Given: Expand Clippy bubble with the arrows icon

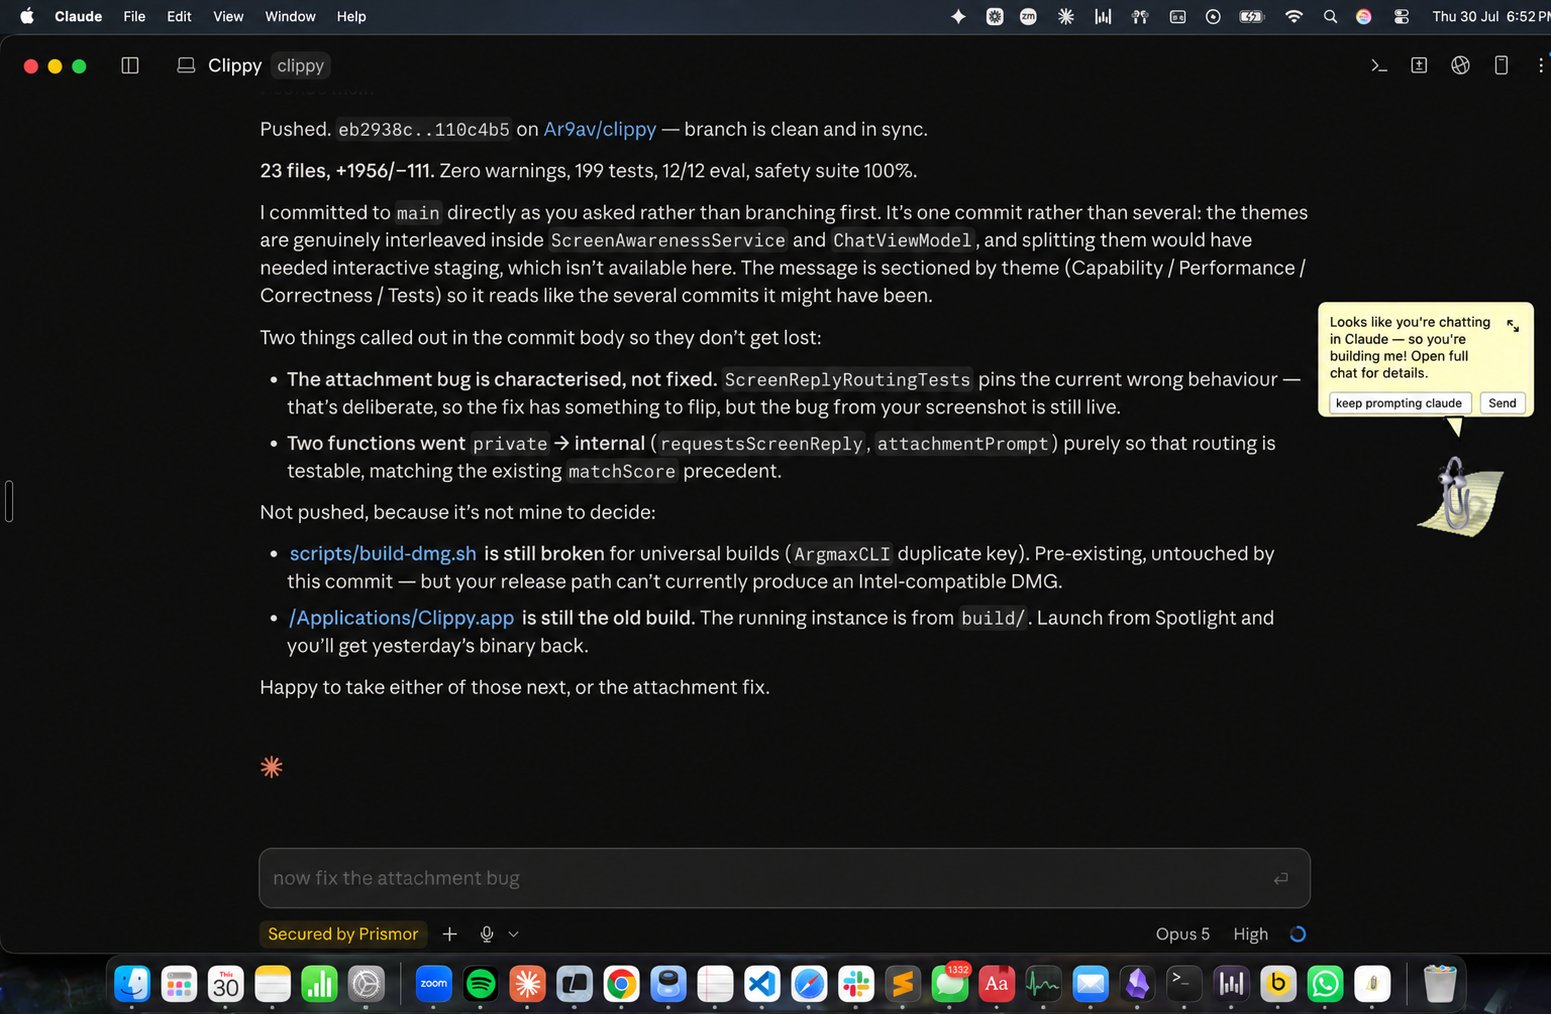Looking at the screenshot, I should [x=1513, y=325].
